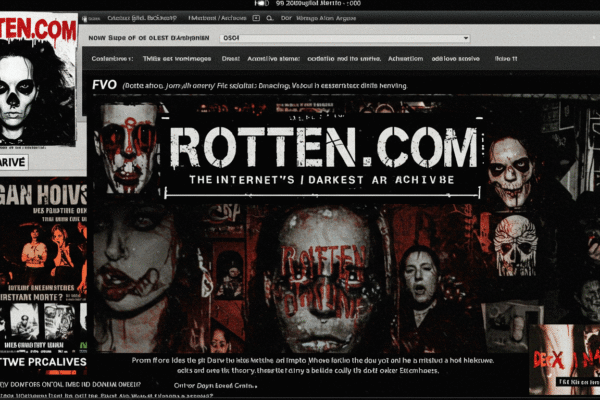The width and height of the screenshot is (600, 400).
Task: Open skeleton-makeup face image right of banner
Action: 510,172
